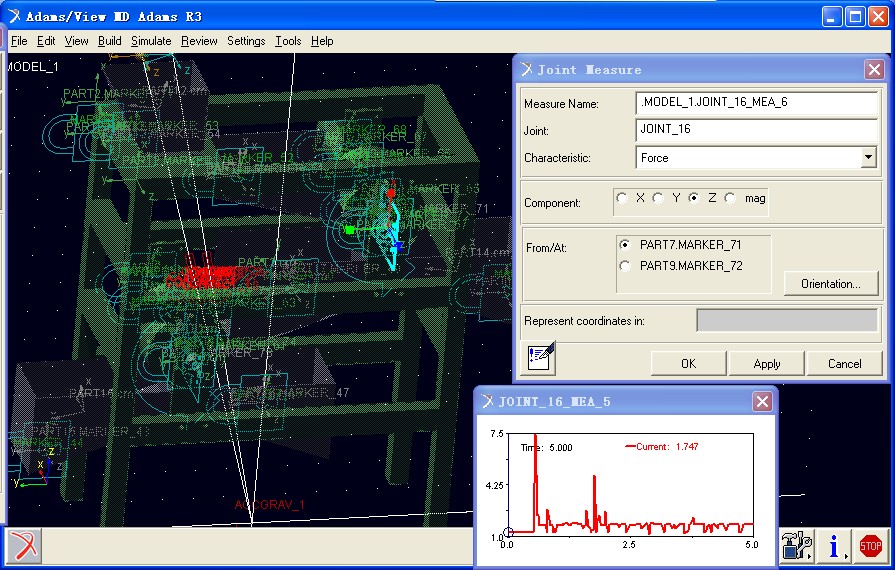895x570 pixels.
Task: Choose PART7.MARKER_71 as From/At
Action: pyautogui.click(x=625, y=245)
